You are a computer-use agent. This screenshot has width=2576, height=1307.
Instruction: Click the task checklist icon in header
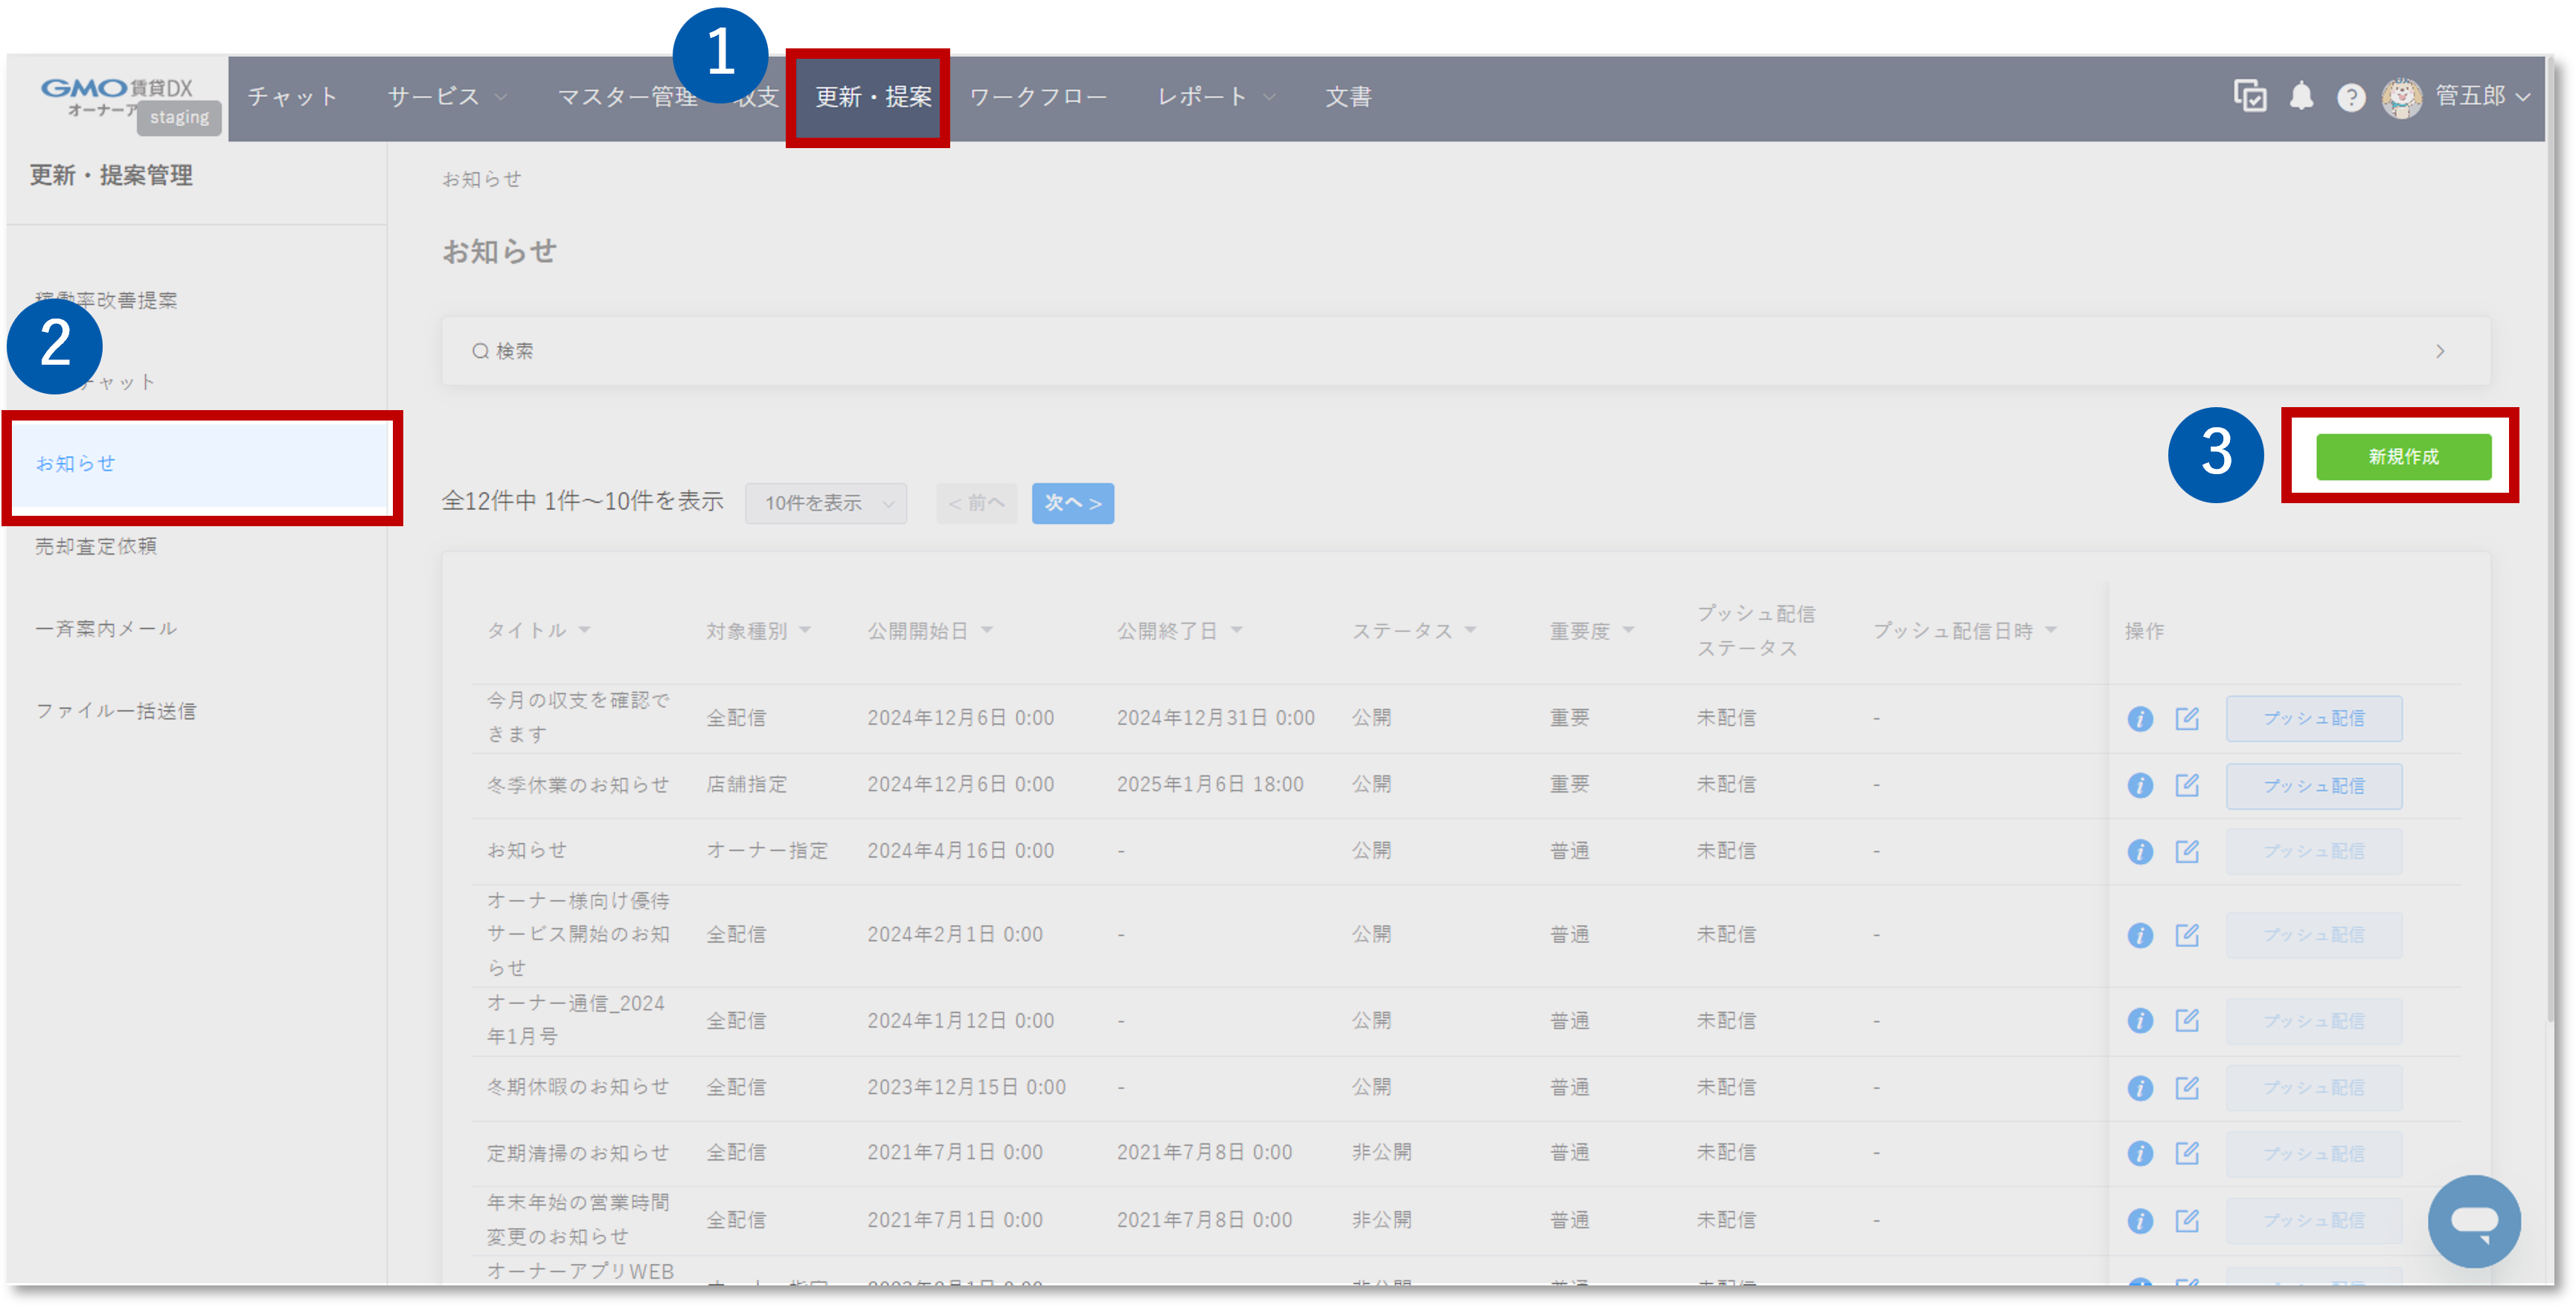[x=2250, y=96]
